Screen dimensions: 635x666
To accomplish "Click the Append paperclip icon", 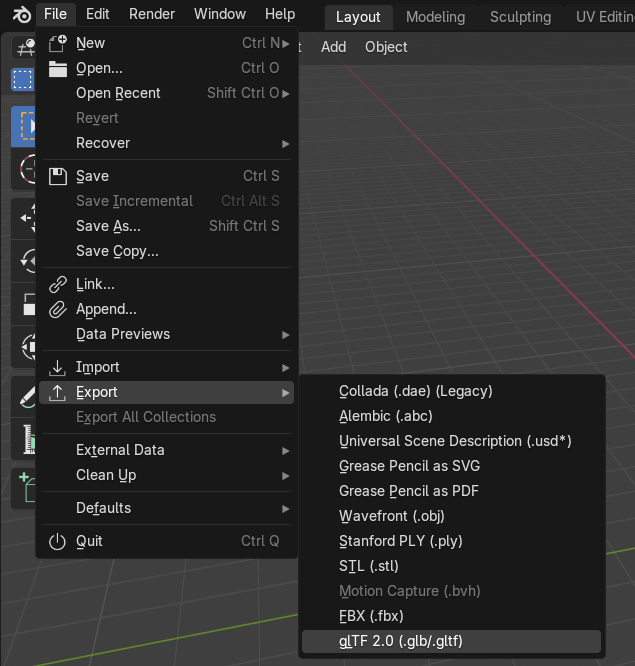I will (57, 309).
